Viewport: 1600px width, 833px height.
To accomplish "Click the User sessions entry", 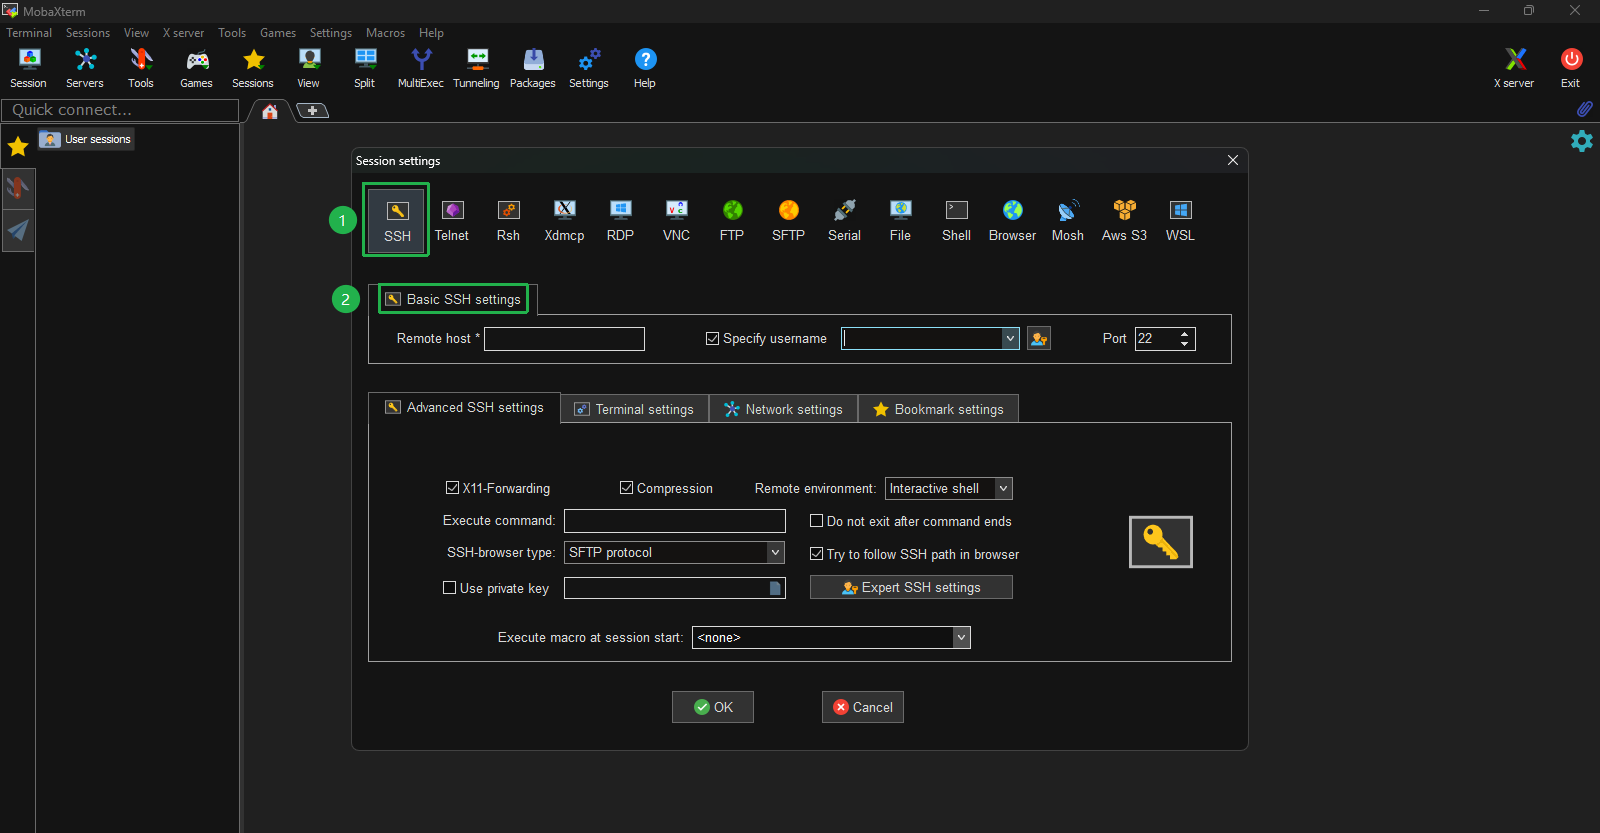I will click(87, 139).
